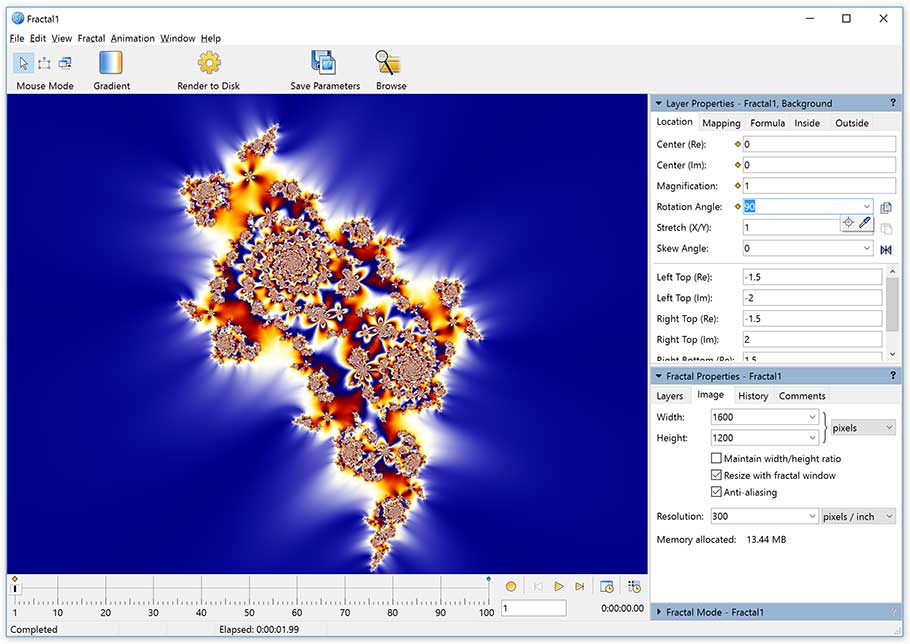Open the View menu
This screenshot has height=644, width=910.
click(62, 38)
